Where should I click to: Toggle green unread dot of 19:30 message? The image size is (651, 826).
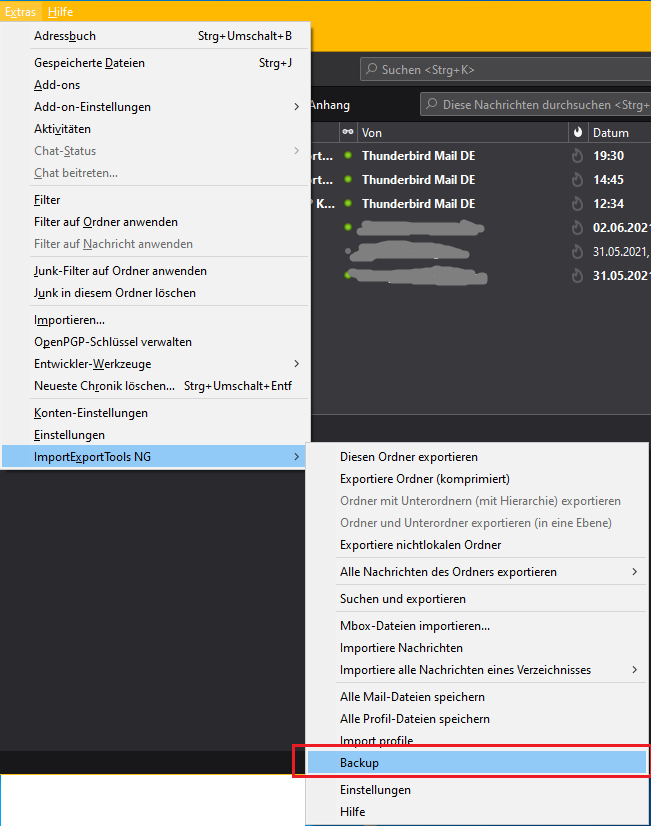tap(347, 156)
